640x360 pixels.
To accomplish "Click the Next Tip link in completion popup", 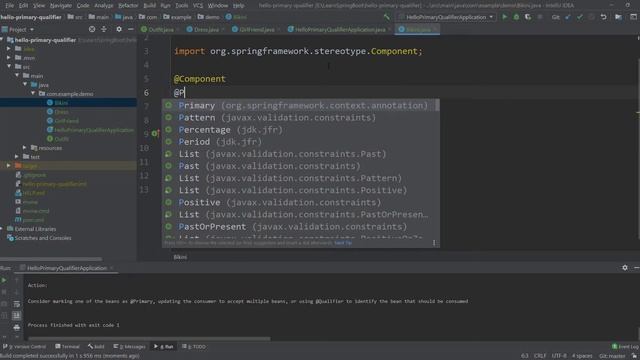I will pyautogui.click(x=343, y=243).
